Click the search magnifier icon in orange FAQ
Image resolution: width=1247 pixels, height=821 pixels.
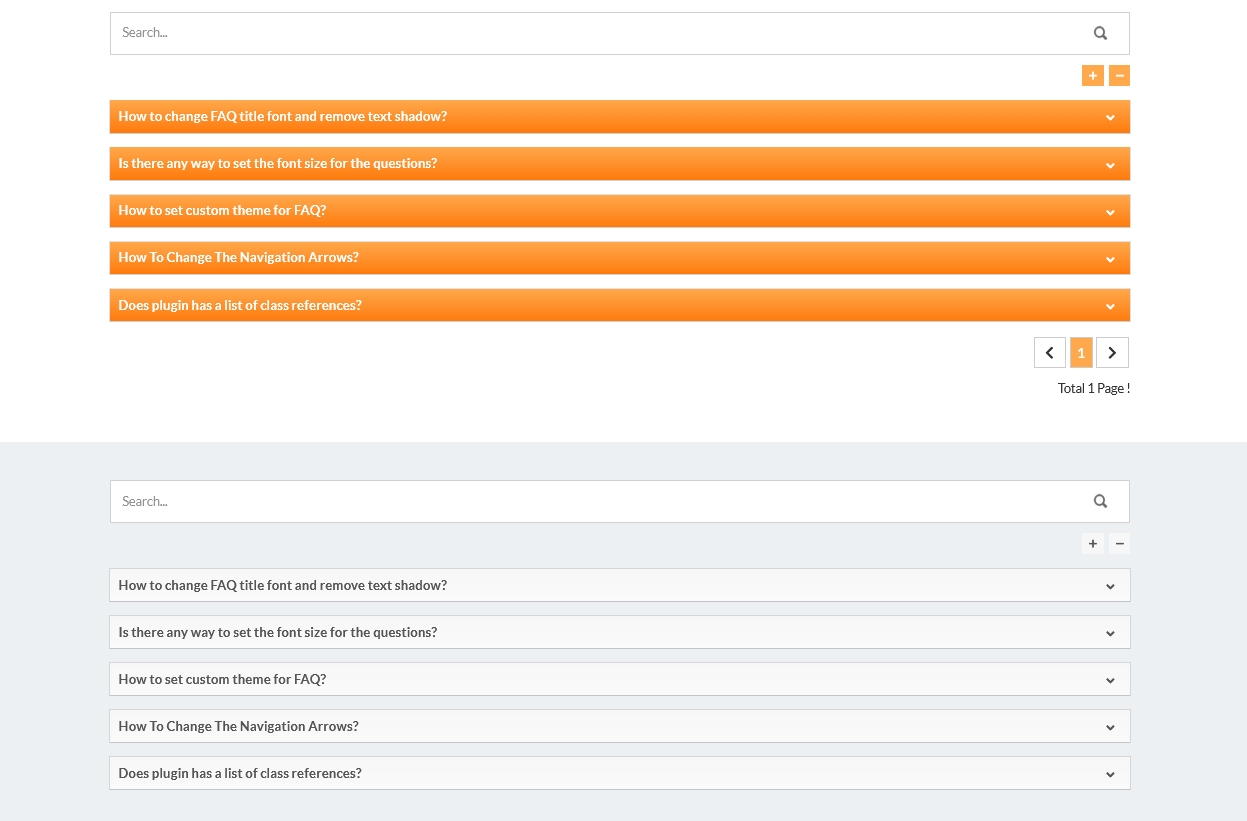pos(1100,33)
